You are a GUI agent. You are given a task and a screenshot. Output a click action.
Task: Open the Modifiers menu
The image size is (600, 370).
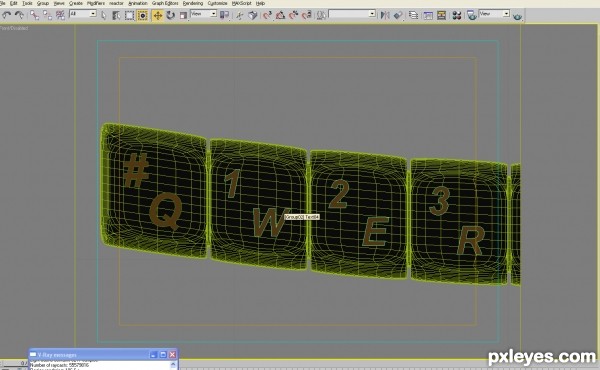click(x=96, y=3)
